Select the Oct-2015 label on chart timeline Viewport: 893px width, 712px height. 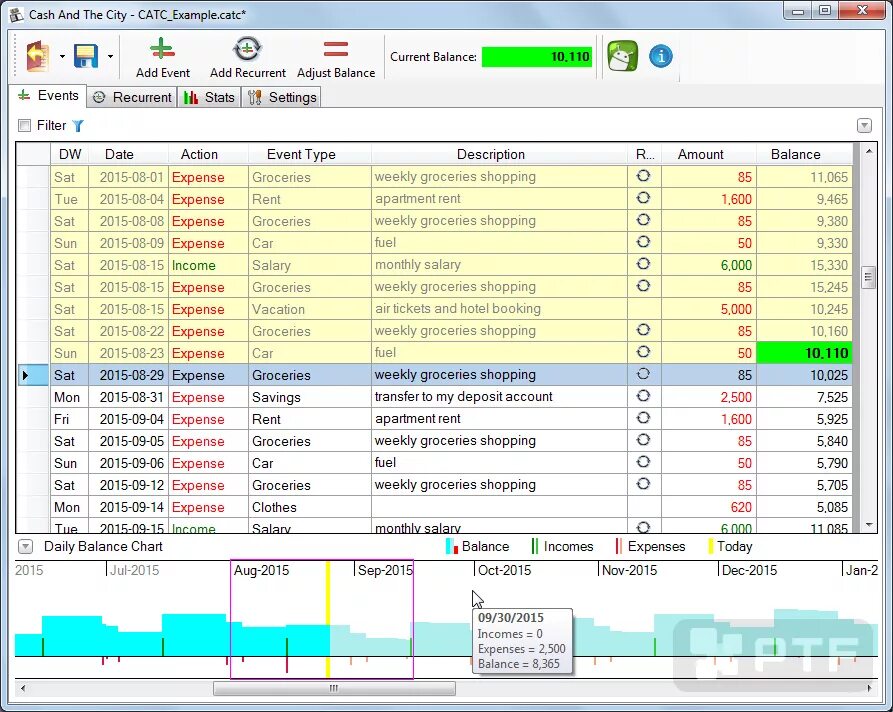pyautogui.click(x=504, y=570)
